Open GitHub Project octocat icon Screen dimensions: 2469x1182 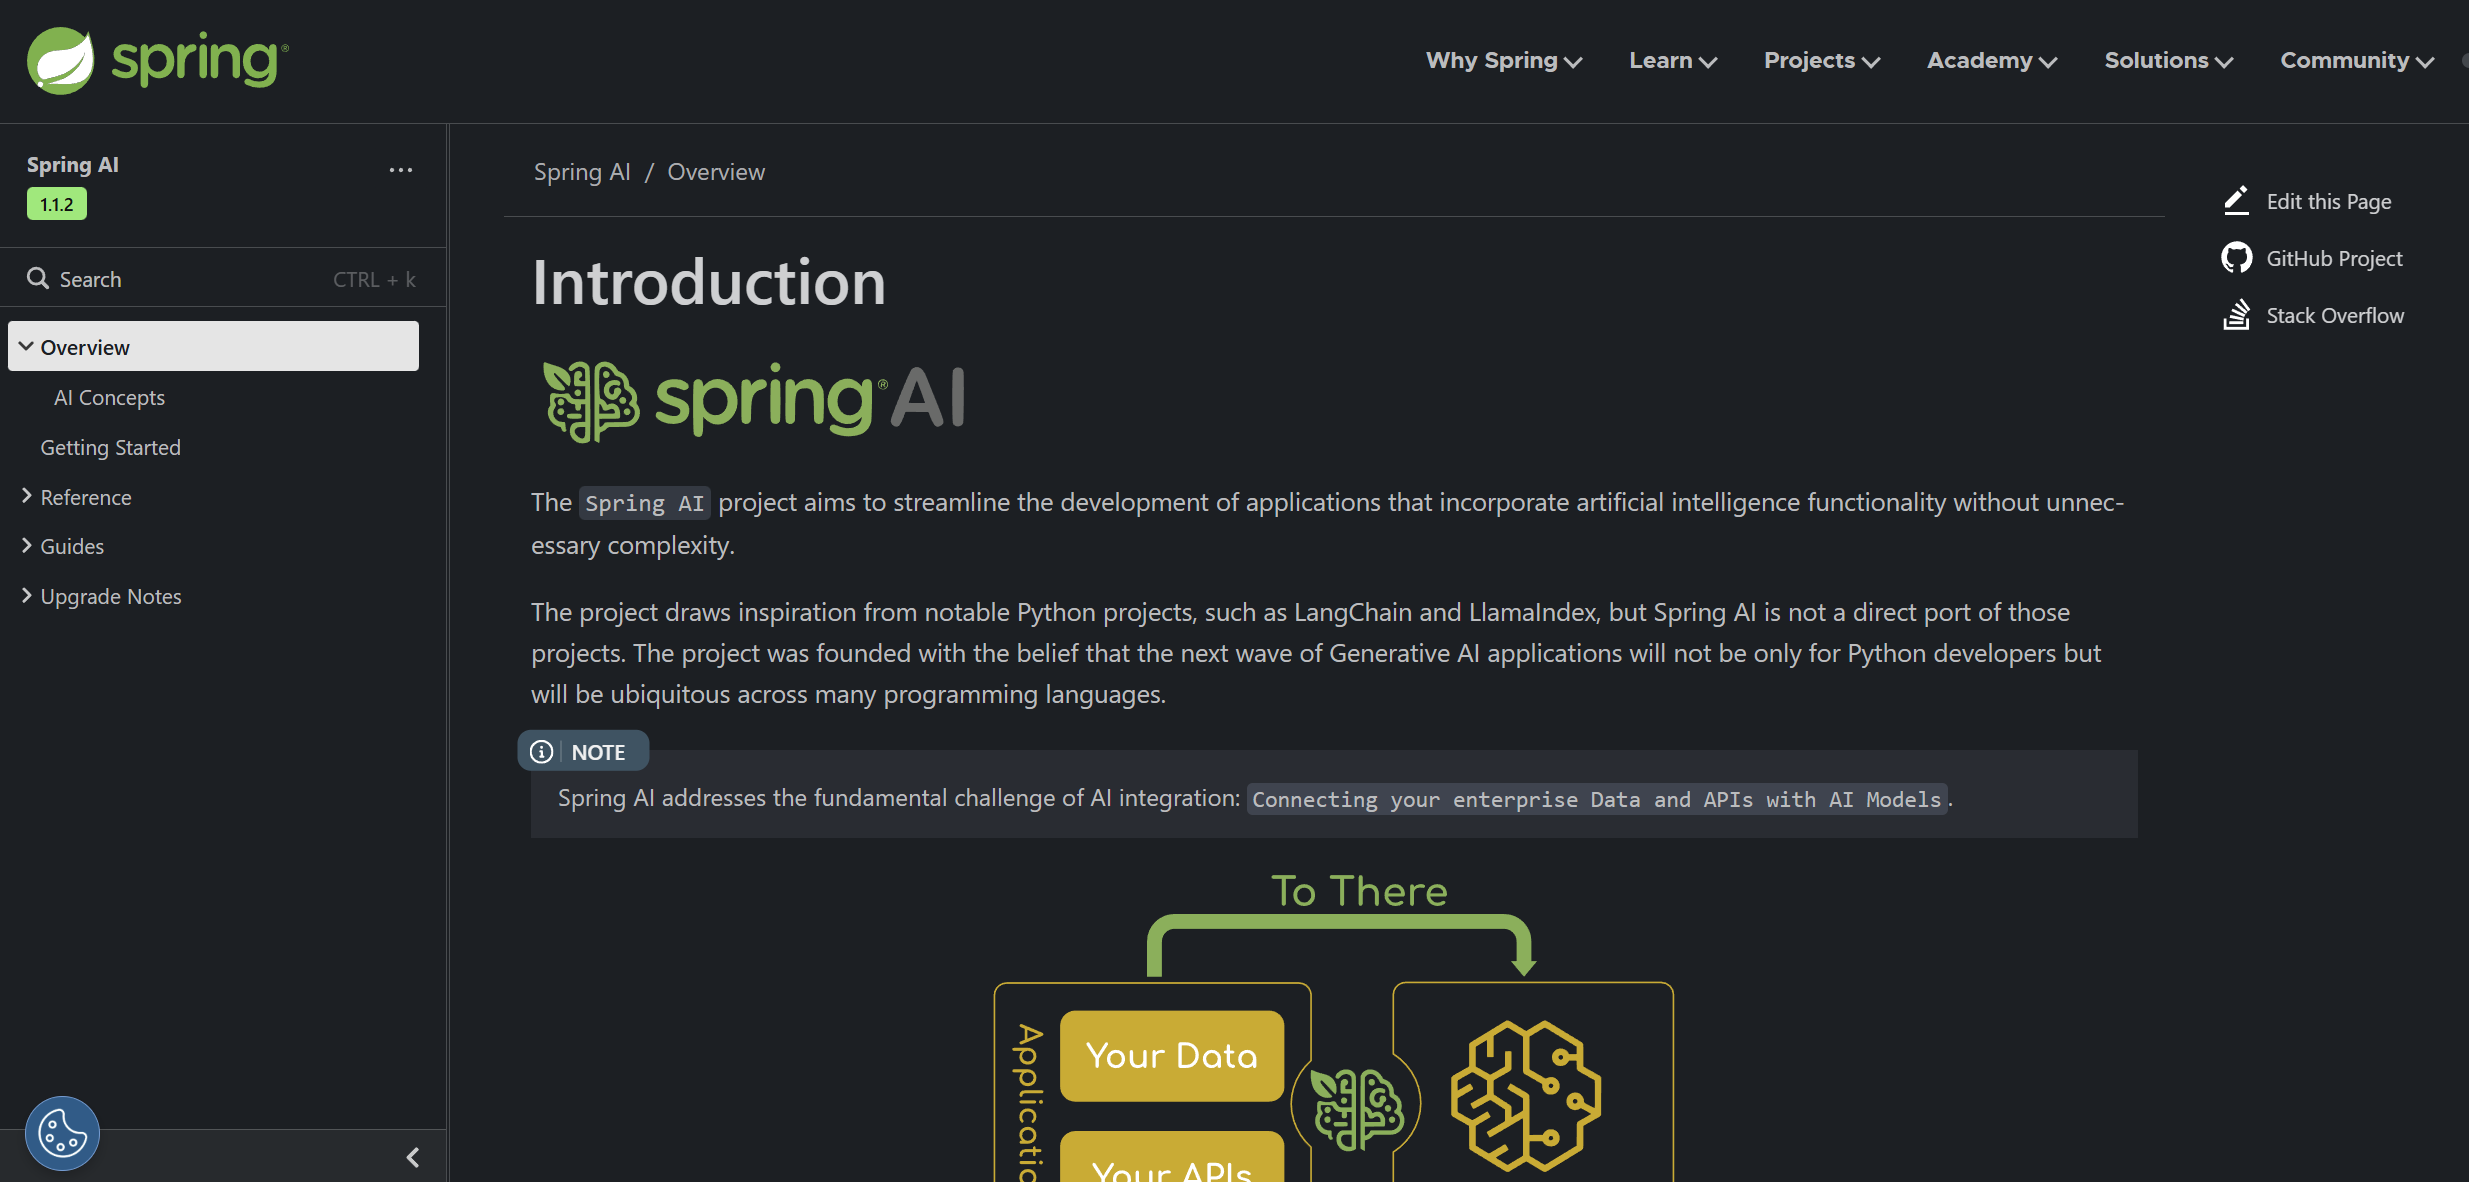pyautogui.click(x=2236, y=258)
